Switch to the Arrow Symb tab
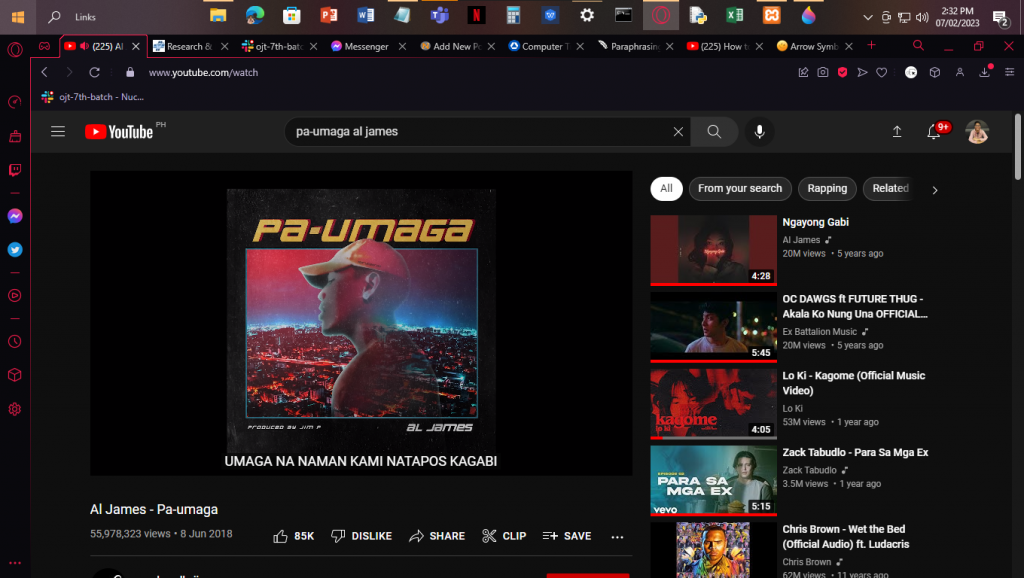The height and width of the screenshot is (578, 1024). (814, 46)
